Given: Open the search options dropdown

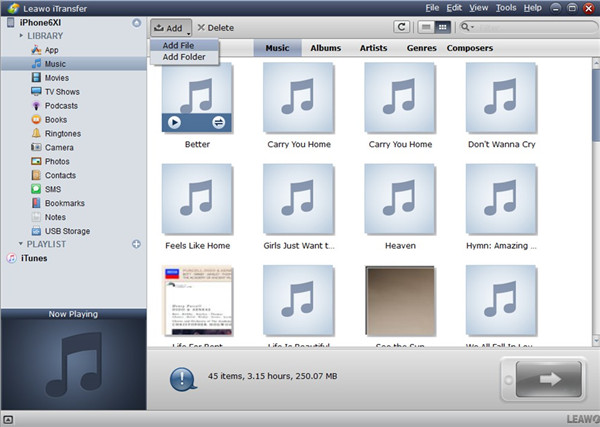Looking at the screenshot, I should [x=470, y=28].
